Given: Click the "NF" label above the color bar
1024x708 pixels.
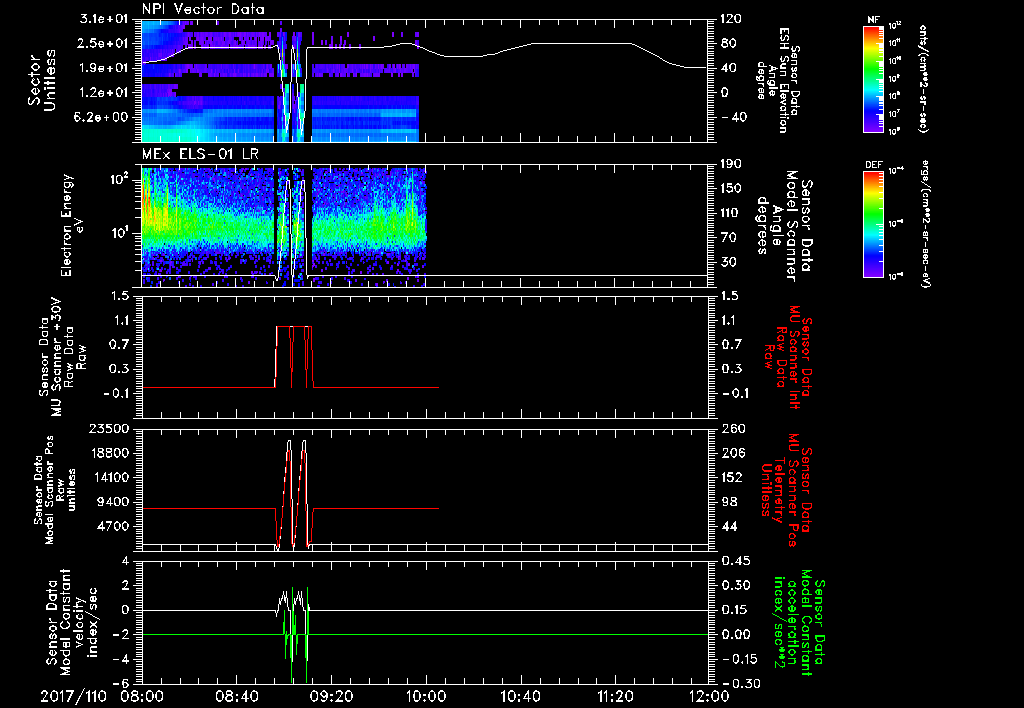Looking at the screenshot, I should click(x=874, y=20).
